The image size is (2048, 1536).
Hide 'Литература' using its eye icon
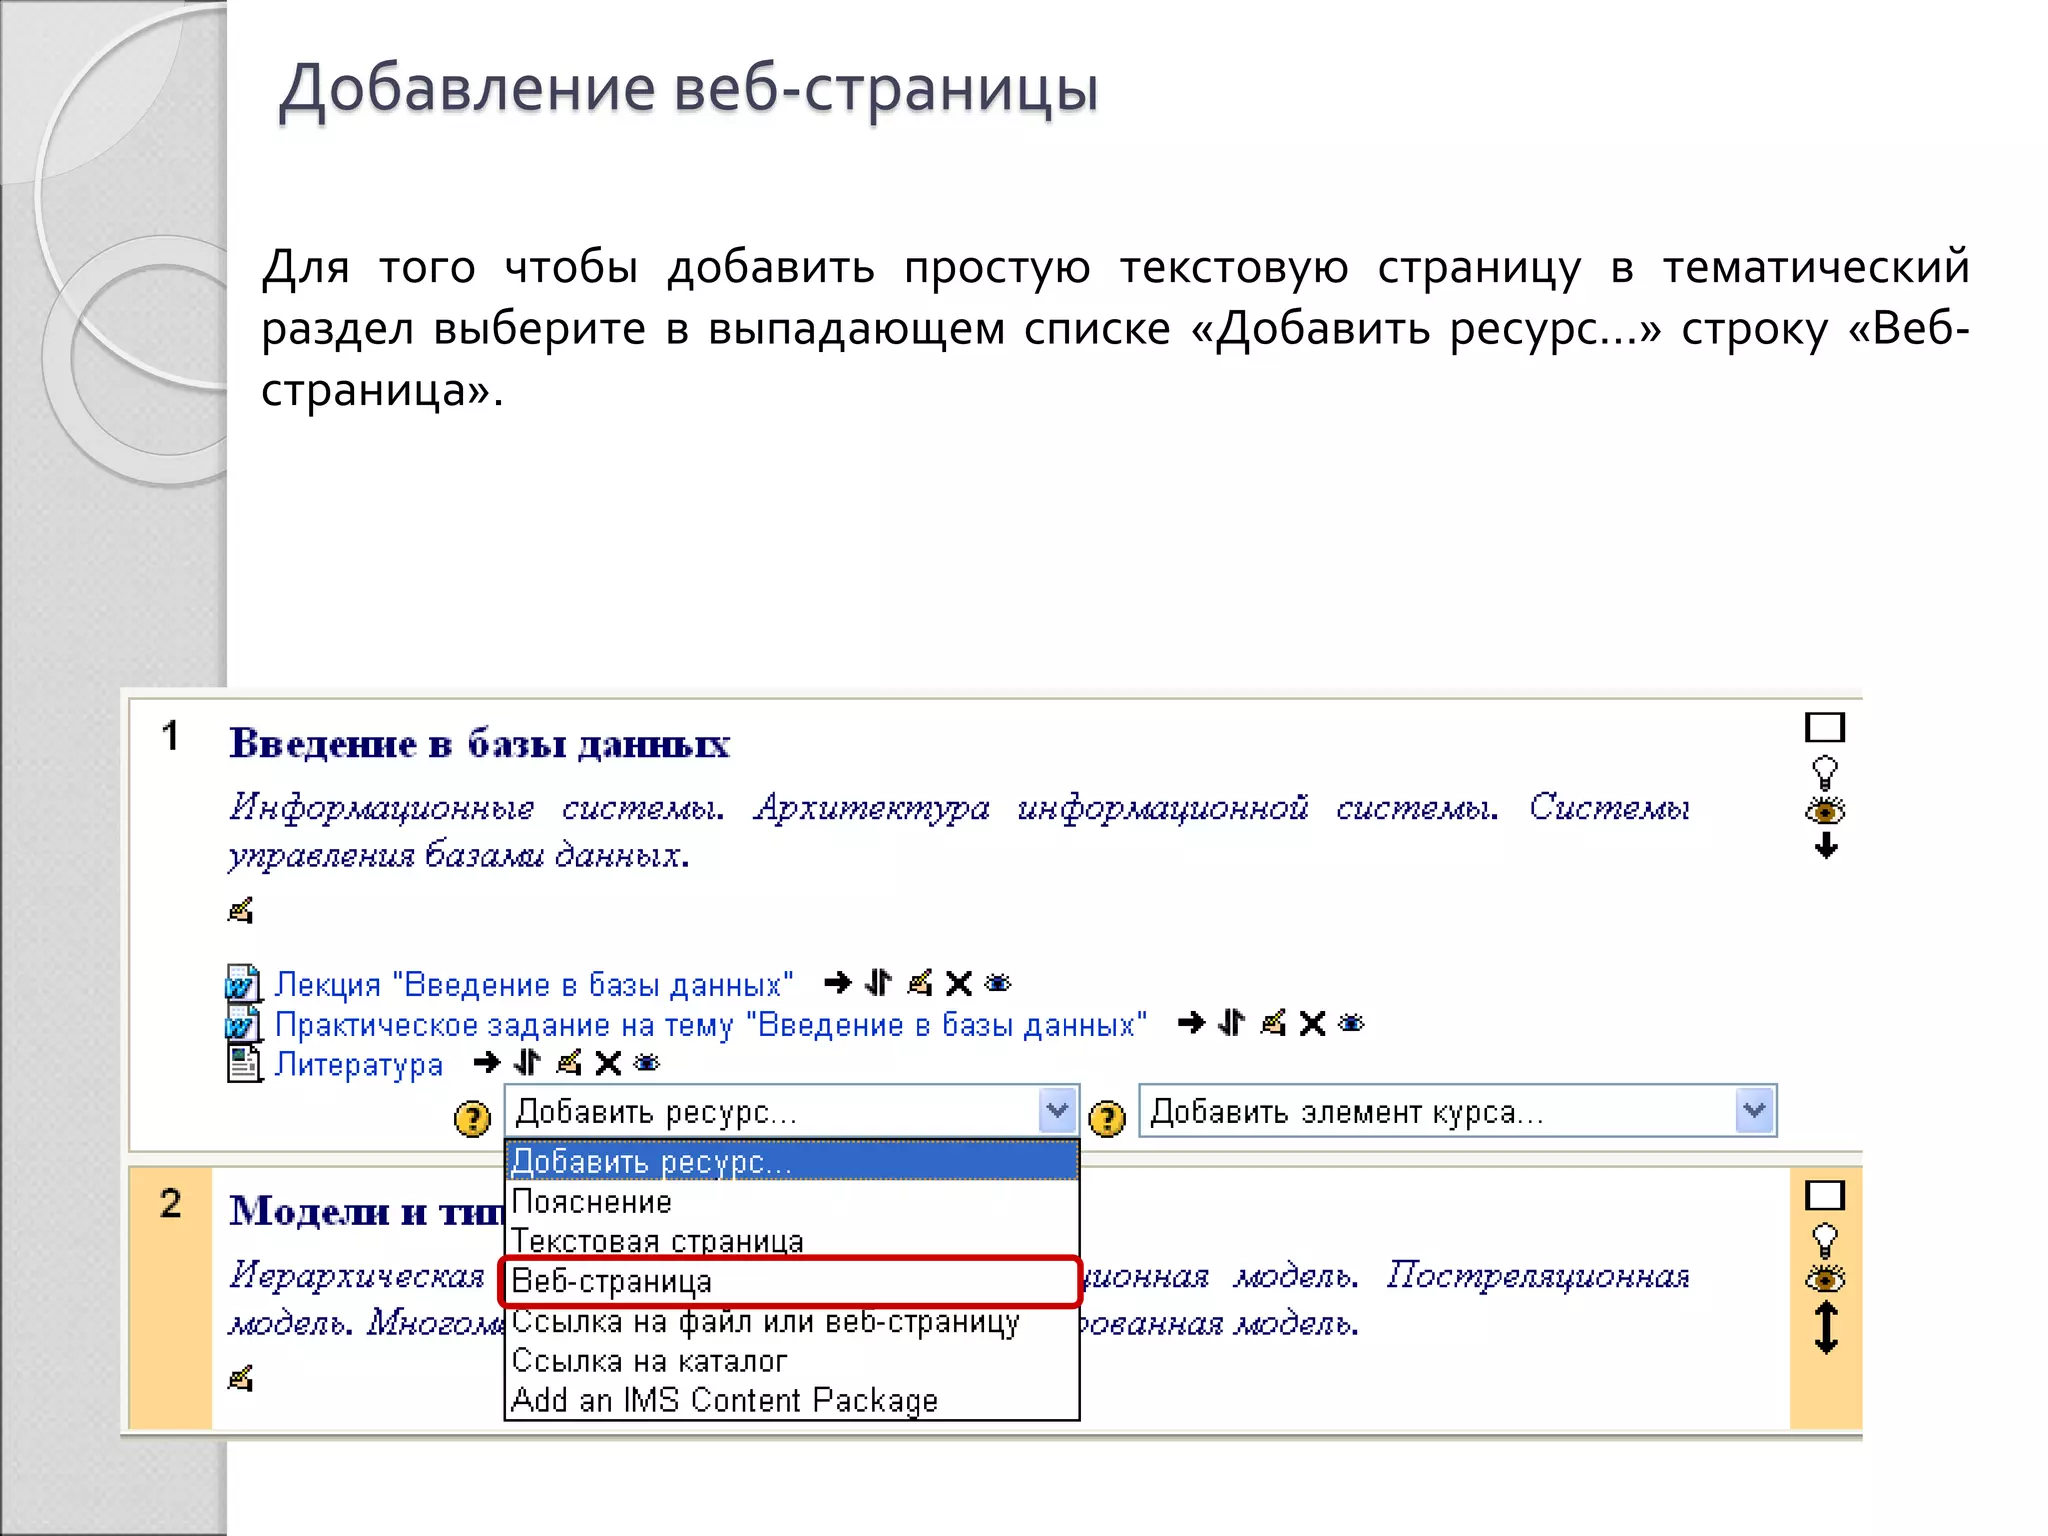(647, 1063)
